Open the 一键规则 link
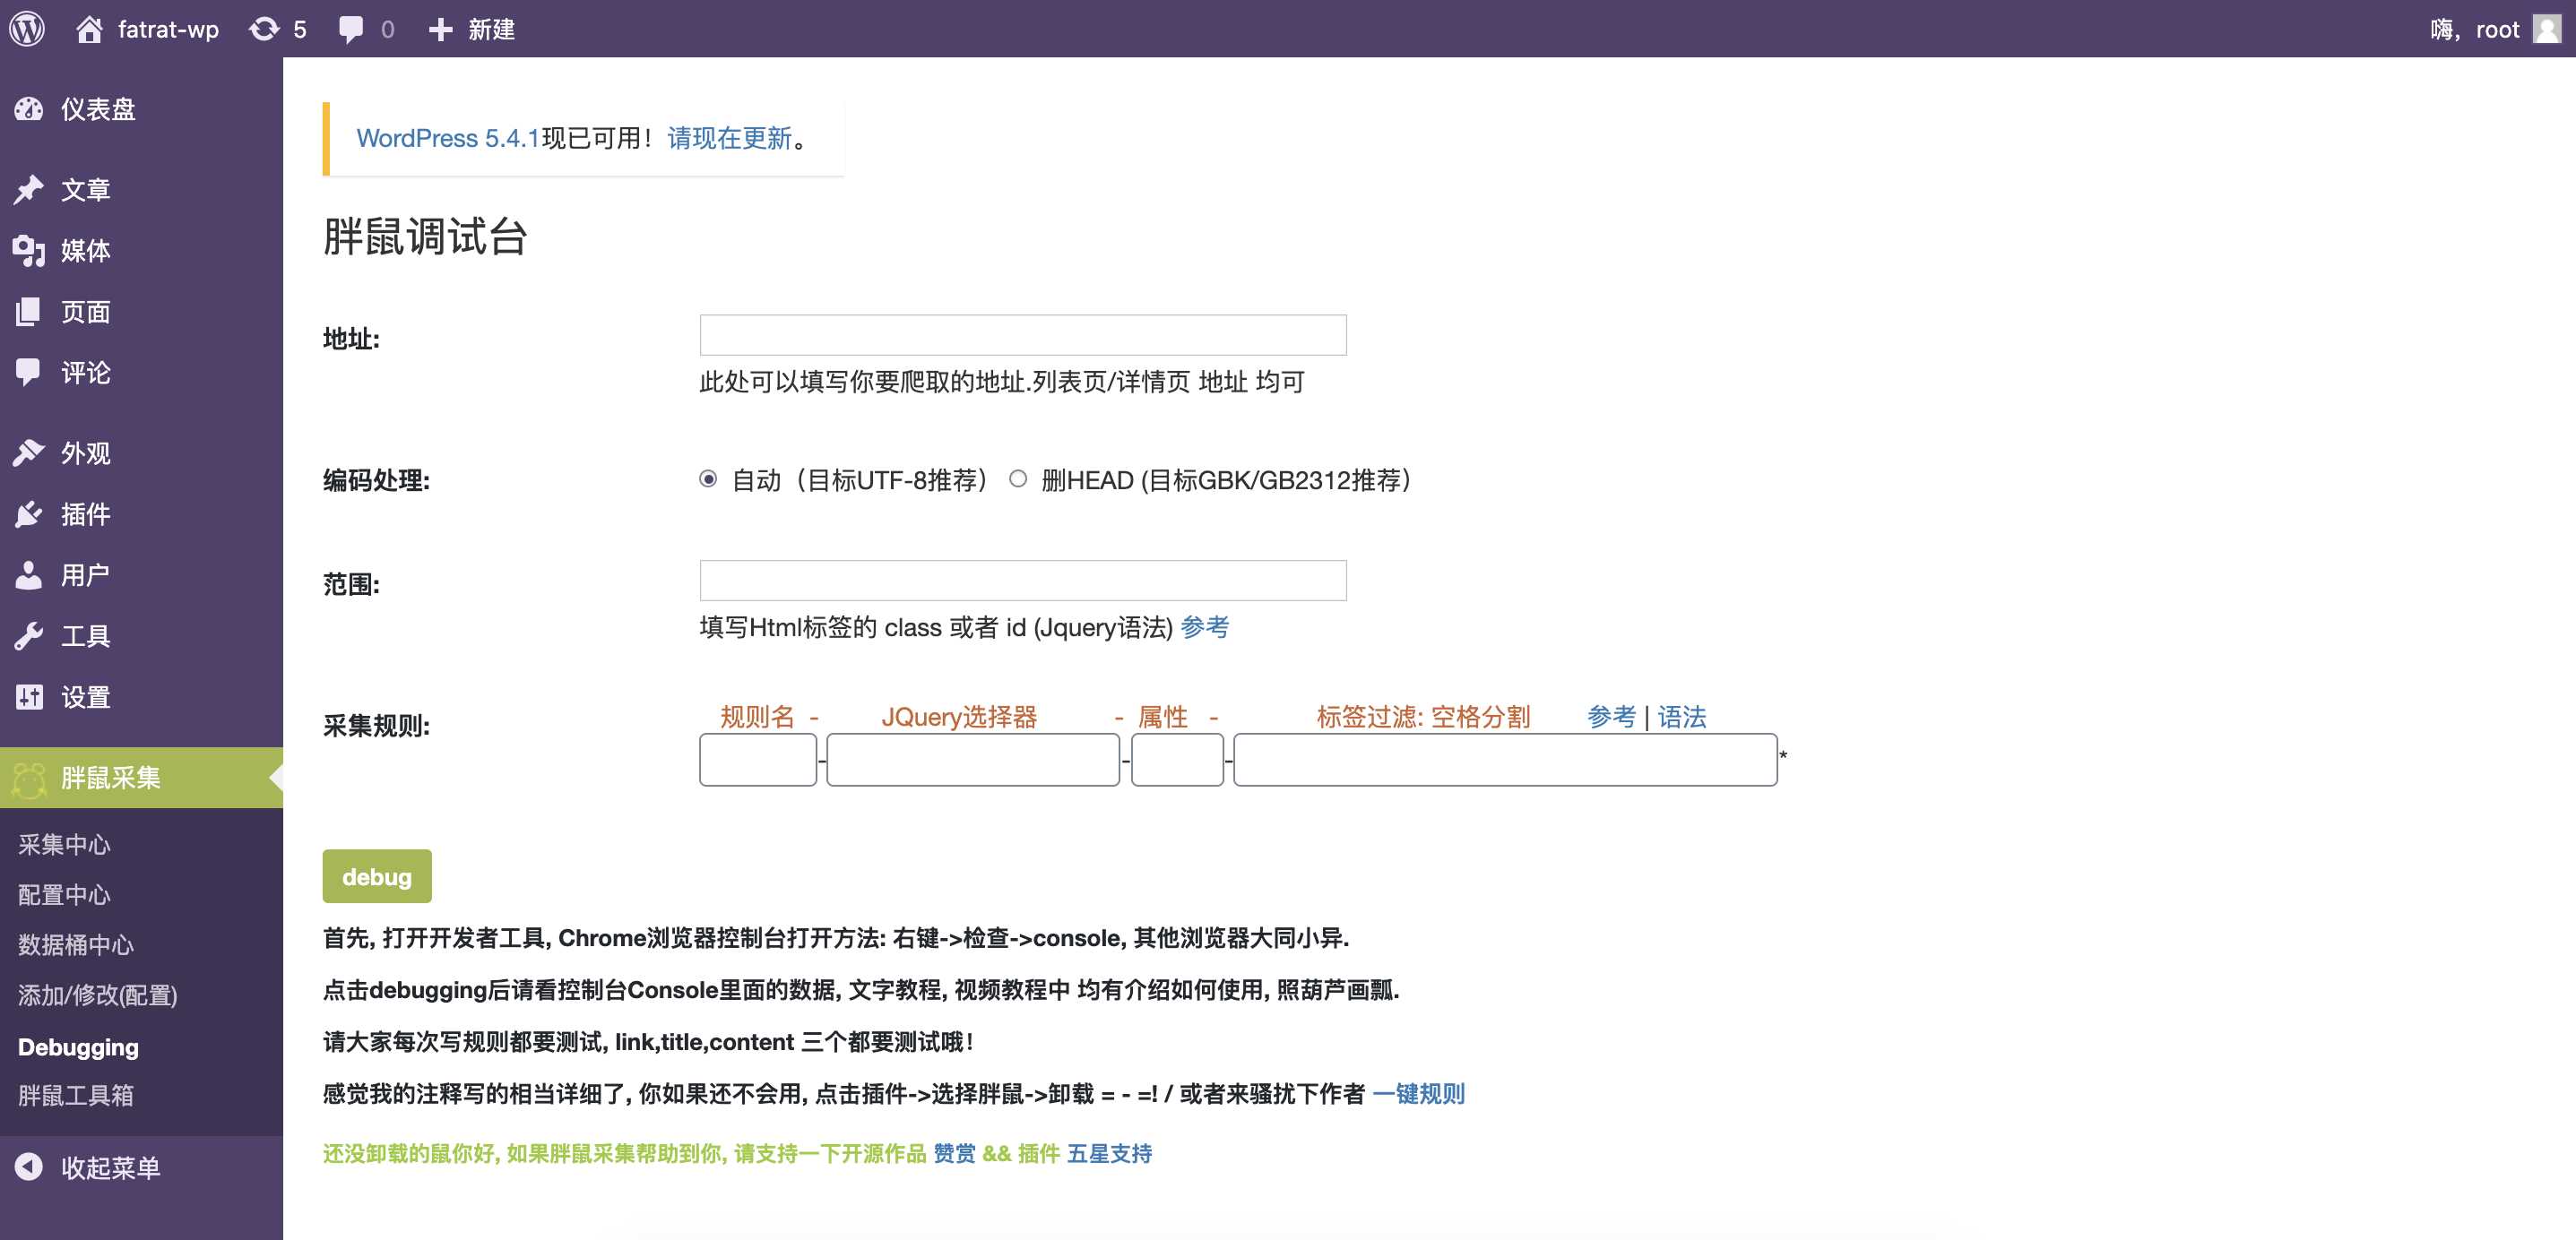This screenshot has width=2576, height=1240. pos(1419,1094)
